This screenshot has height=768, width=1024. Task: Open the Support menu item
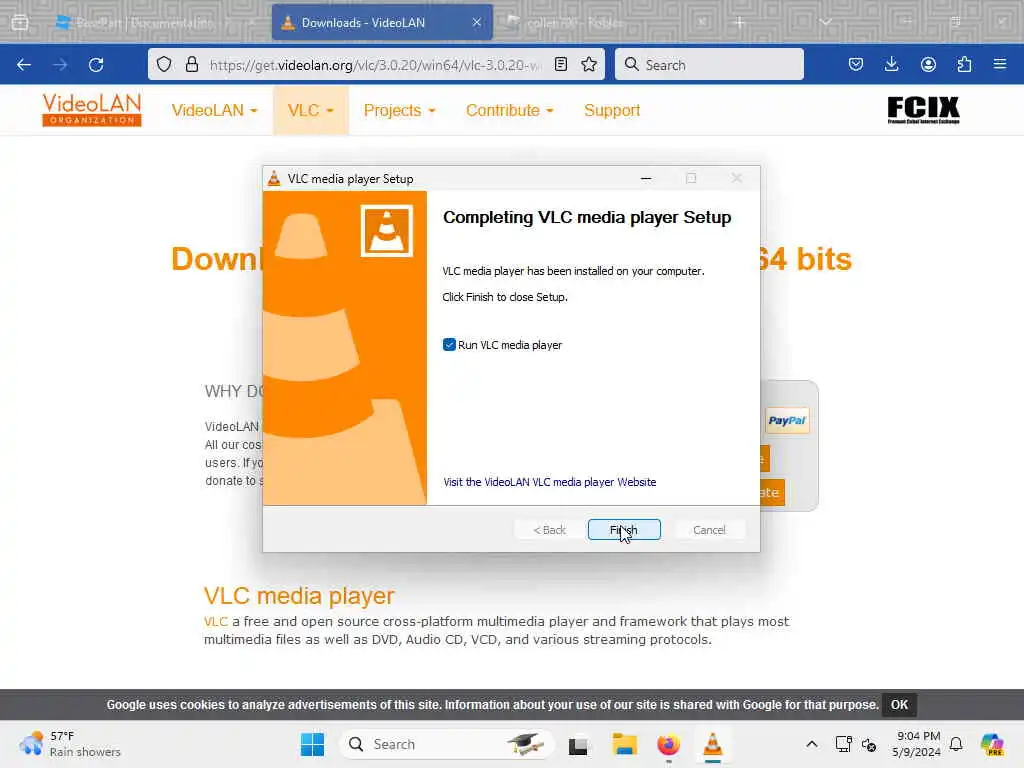point(612,110)
